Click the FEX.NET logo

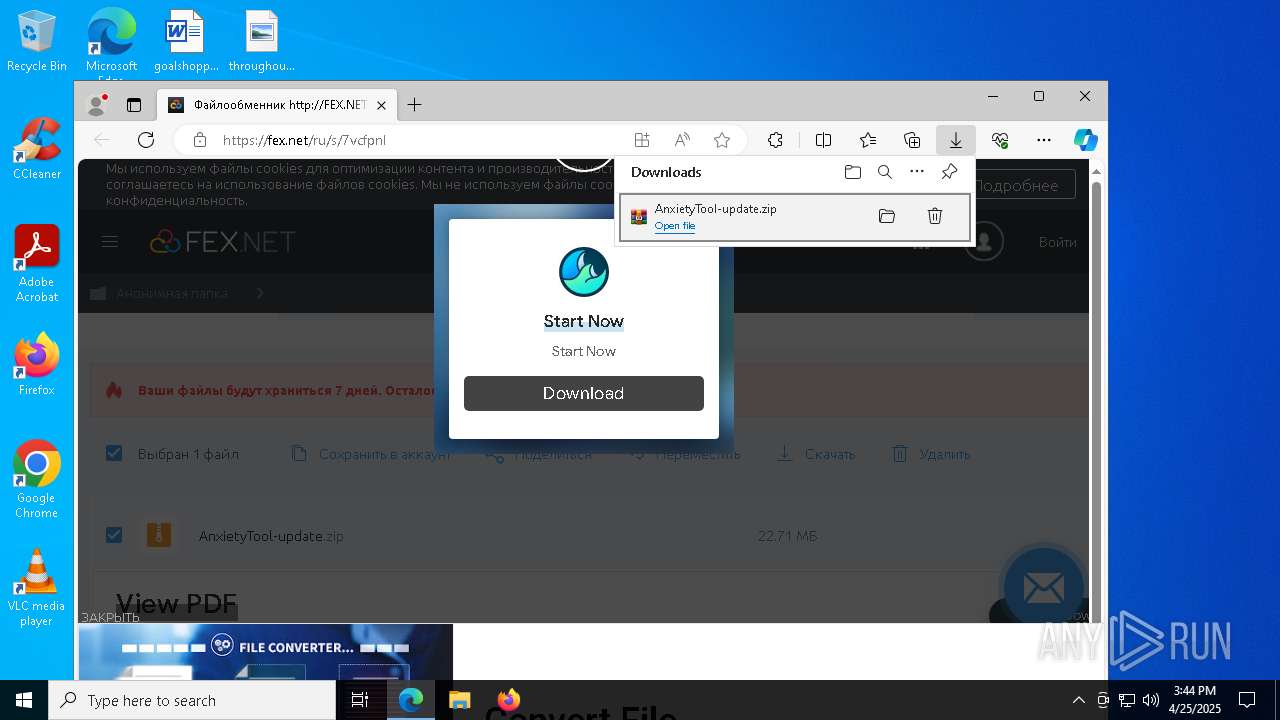pos(223,242)
